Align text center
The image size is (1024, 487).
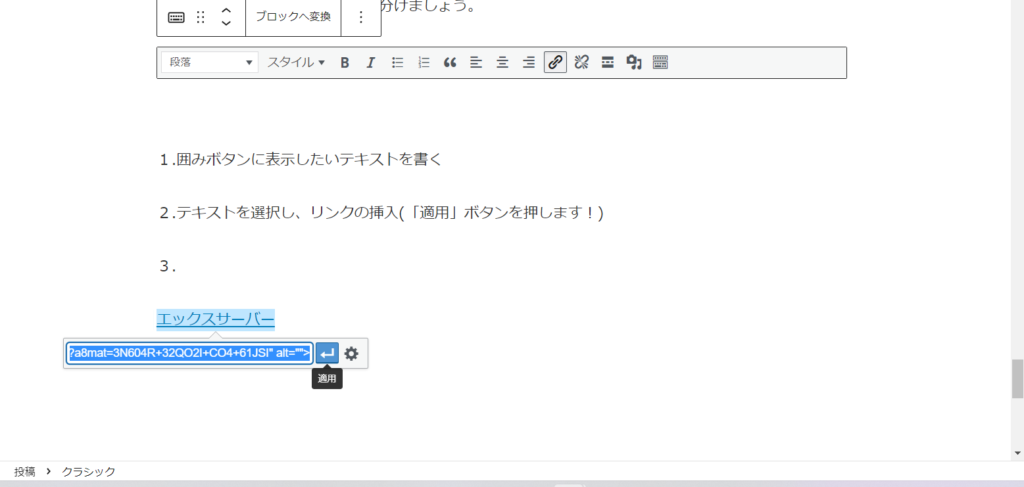pyautogui.click(x=502, y=63)
